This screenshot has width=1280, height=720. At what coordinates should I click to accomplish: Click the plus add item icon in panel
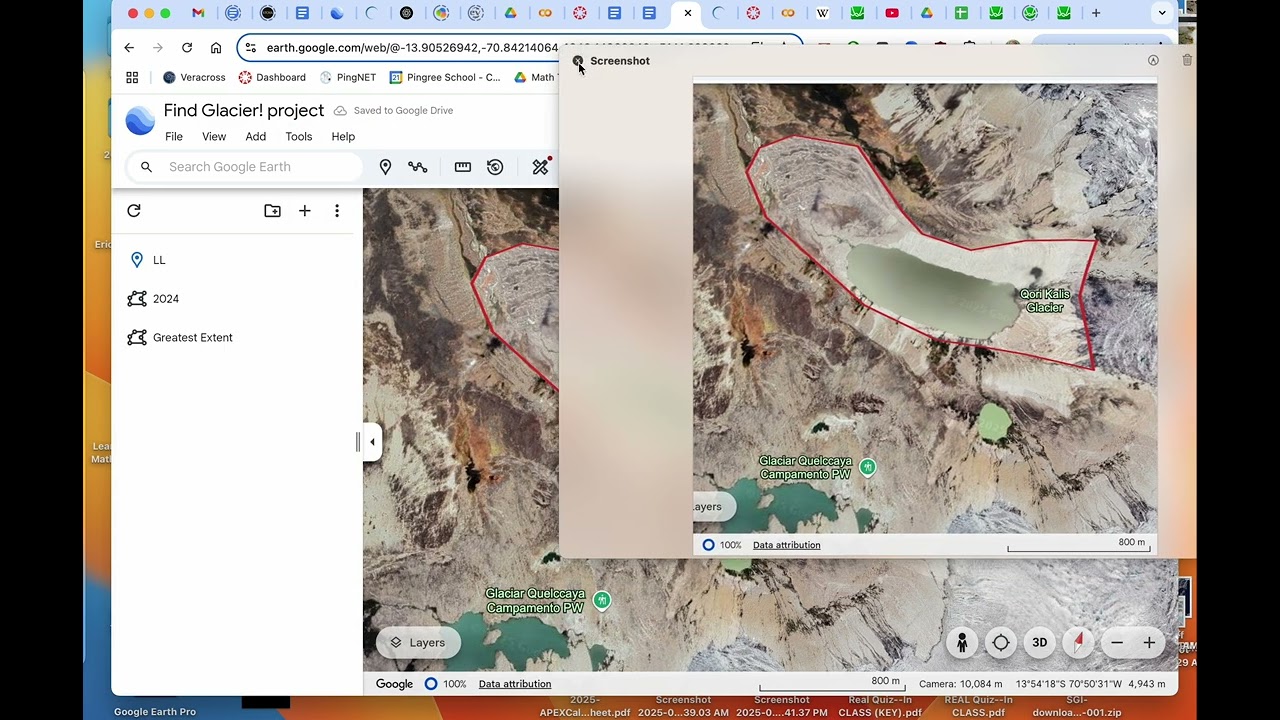tap(305, 211)
